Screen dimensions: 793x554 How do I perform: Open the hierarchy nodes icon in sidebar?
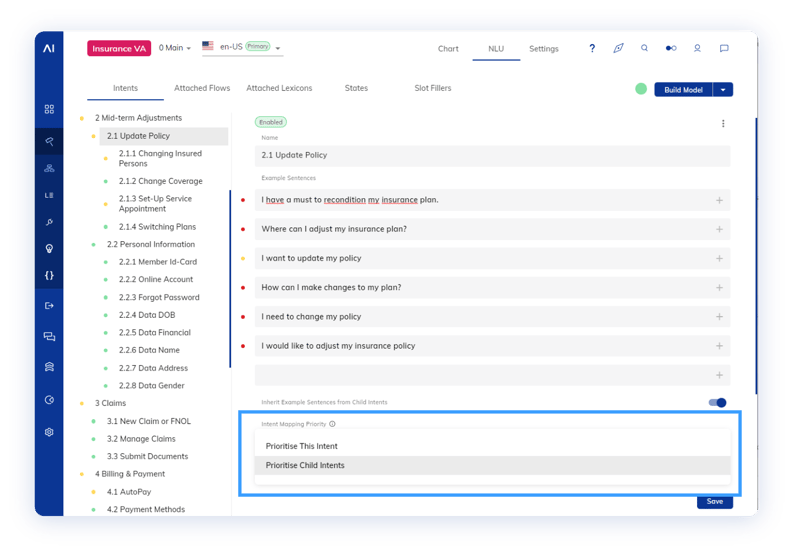click(49, 168)
